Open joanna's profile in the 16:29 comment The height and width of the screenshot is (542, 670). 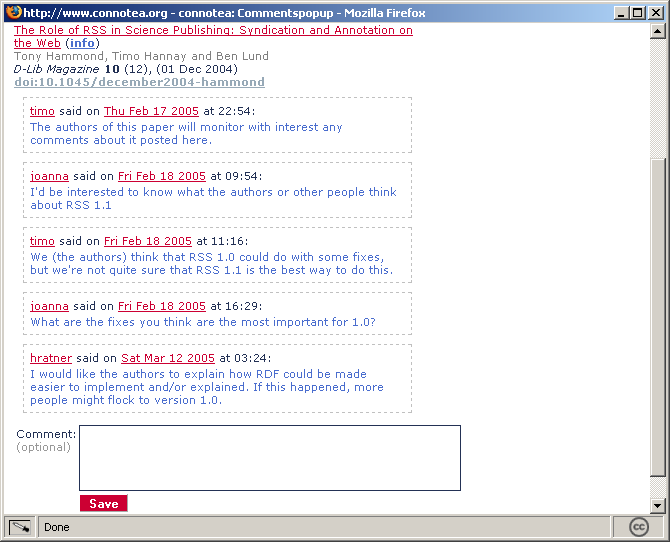[49, 306]
